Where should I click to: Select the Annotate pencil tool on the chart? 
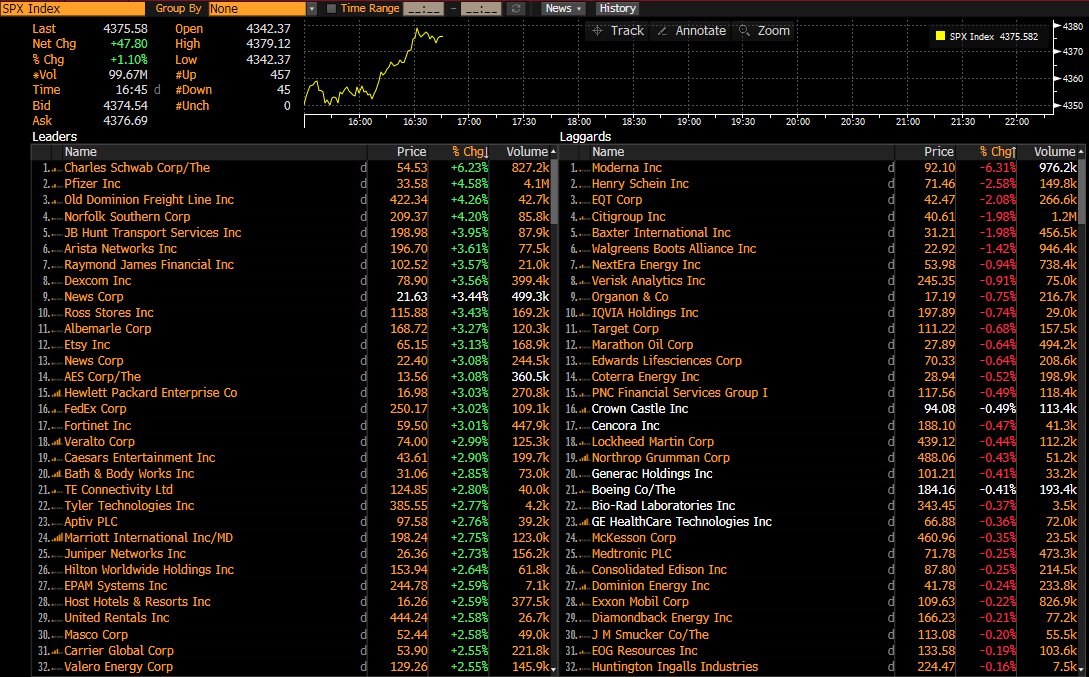[x=691, y=31]
